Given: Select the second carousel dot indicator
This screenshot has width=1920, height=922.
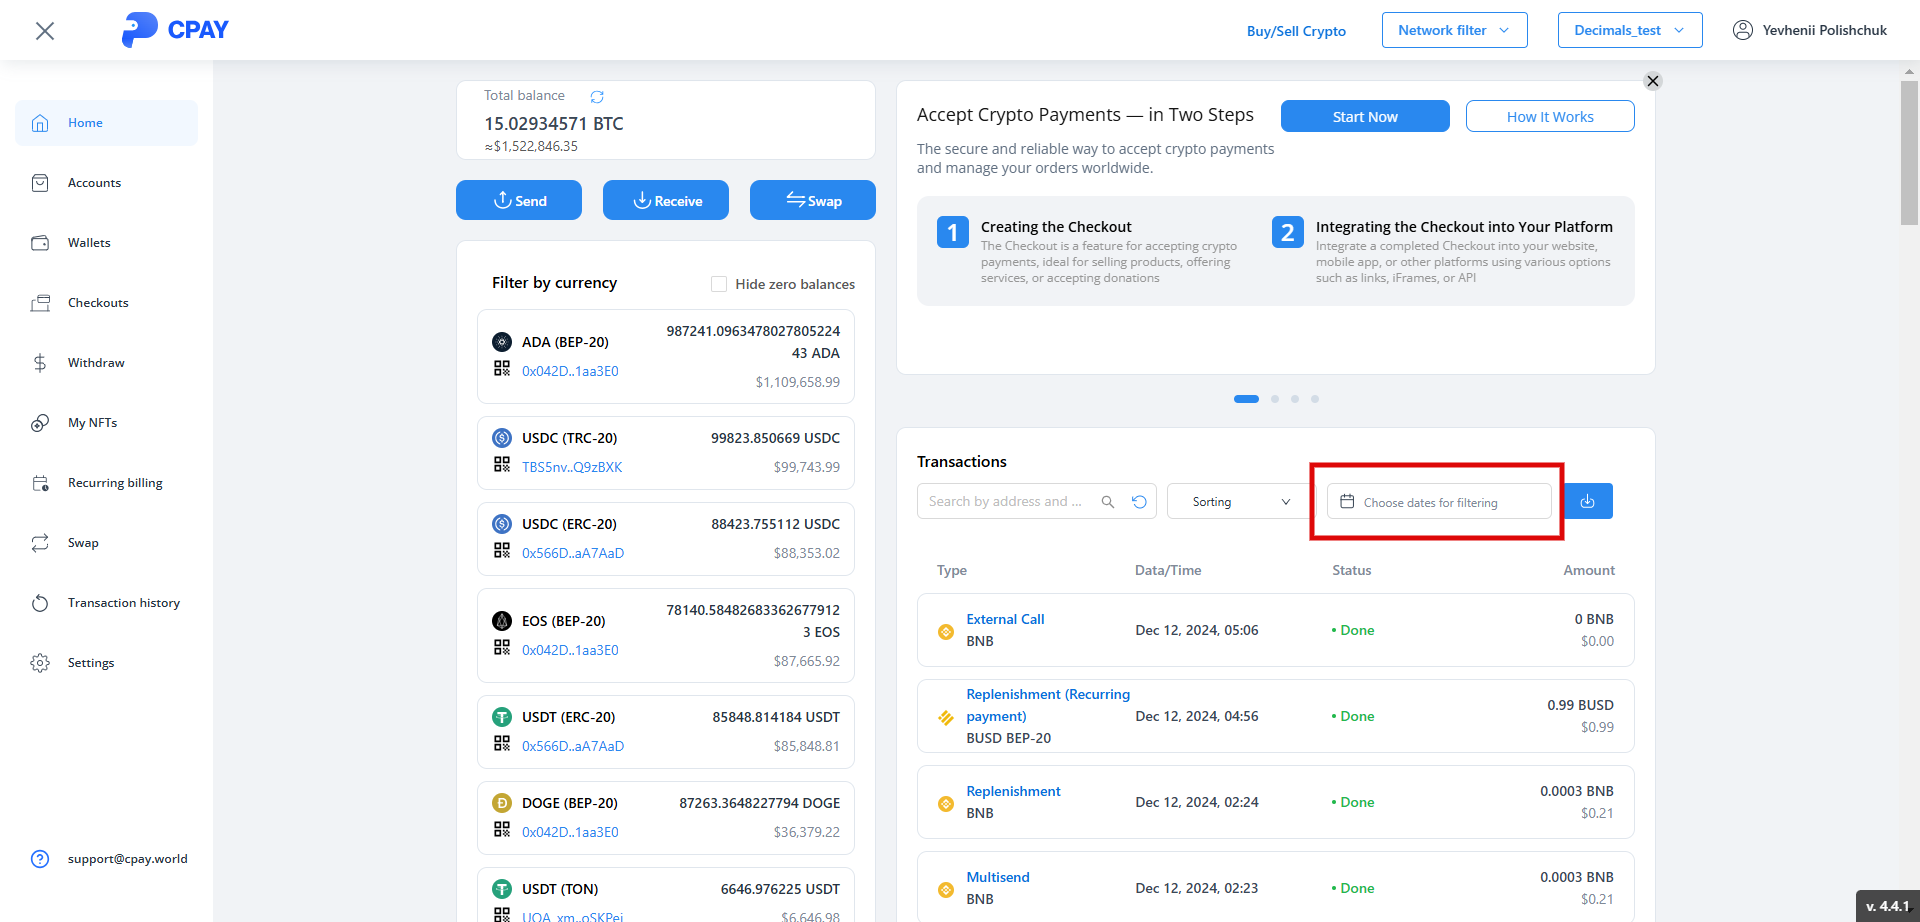Looking at the screenshot, I should [x=1275, y=399].
